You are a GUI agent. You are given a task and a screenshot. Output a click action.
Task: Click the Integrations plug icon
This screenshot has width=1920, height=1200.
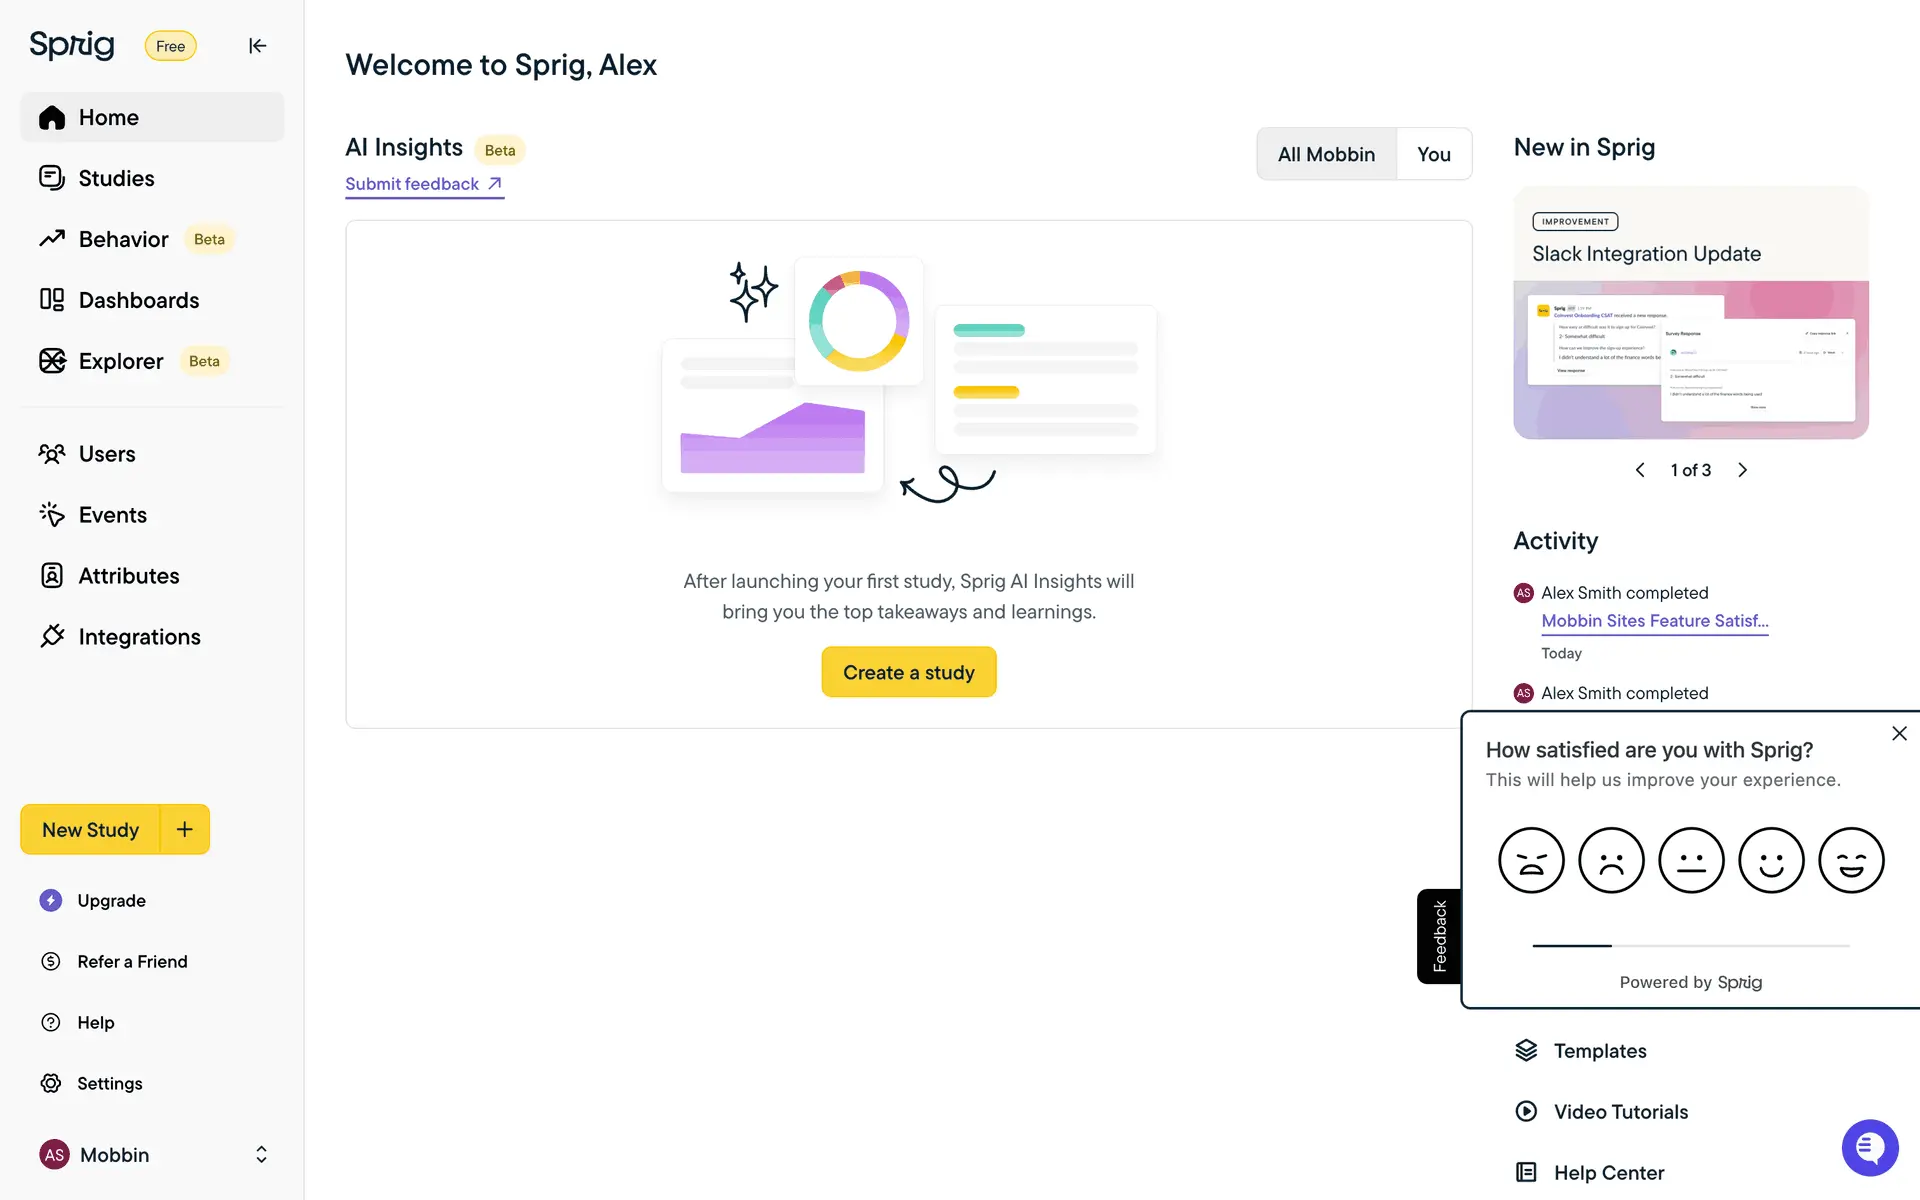(52, 637)
